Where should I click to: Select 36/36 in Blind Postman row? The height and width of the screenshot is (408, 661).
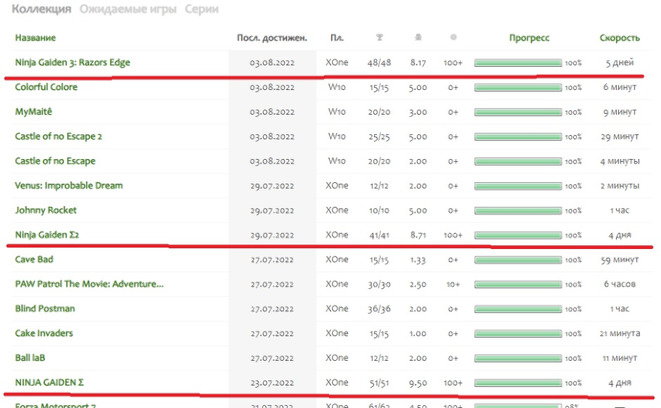(379, 309)
